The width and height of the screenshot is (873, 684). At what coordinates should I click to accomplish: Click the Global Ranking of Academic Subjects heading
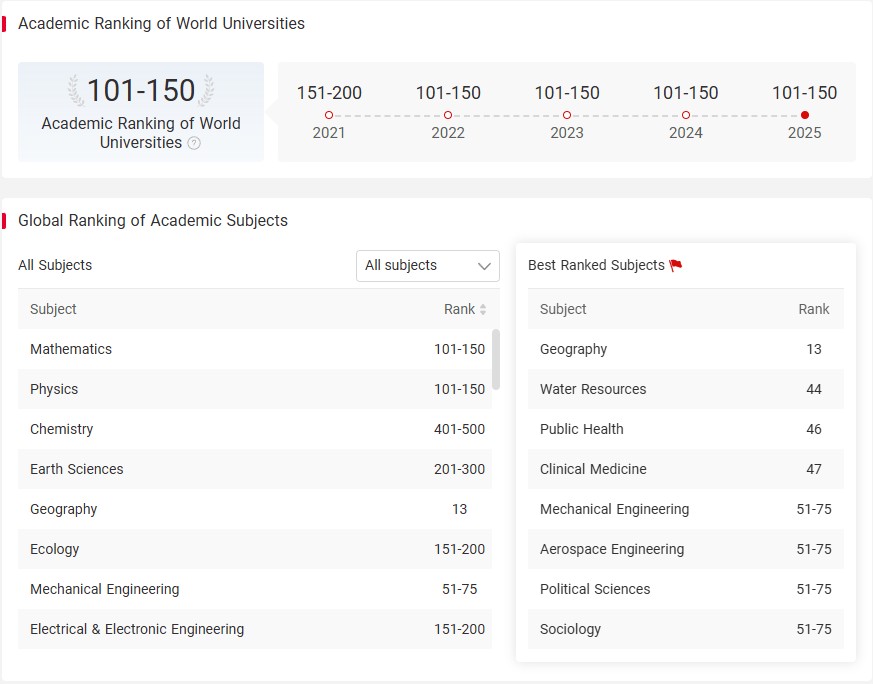pyautogui.click(x=153, y=220)
